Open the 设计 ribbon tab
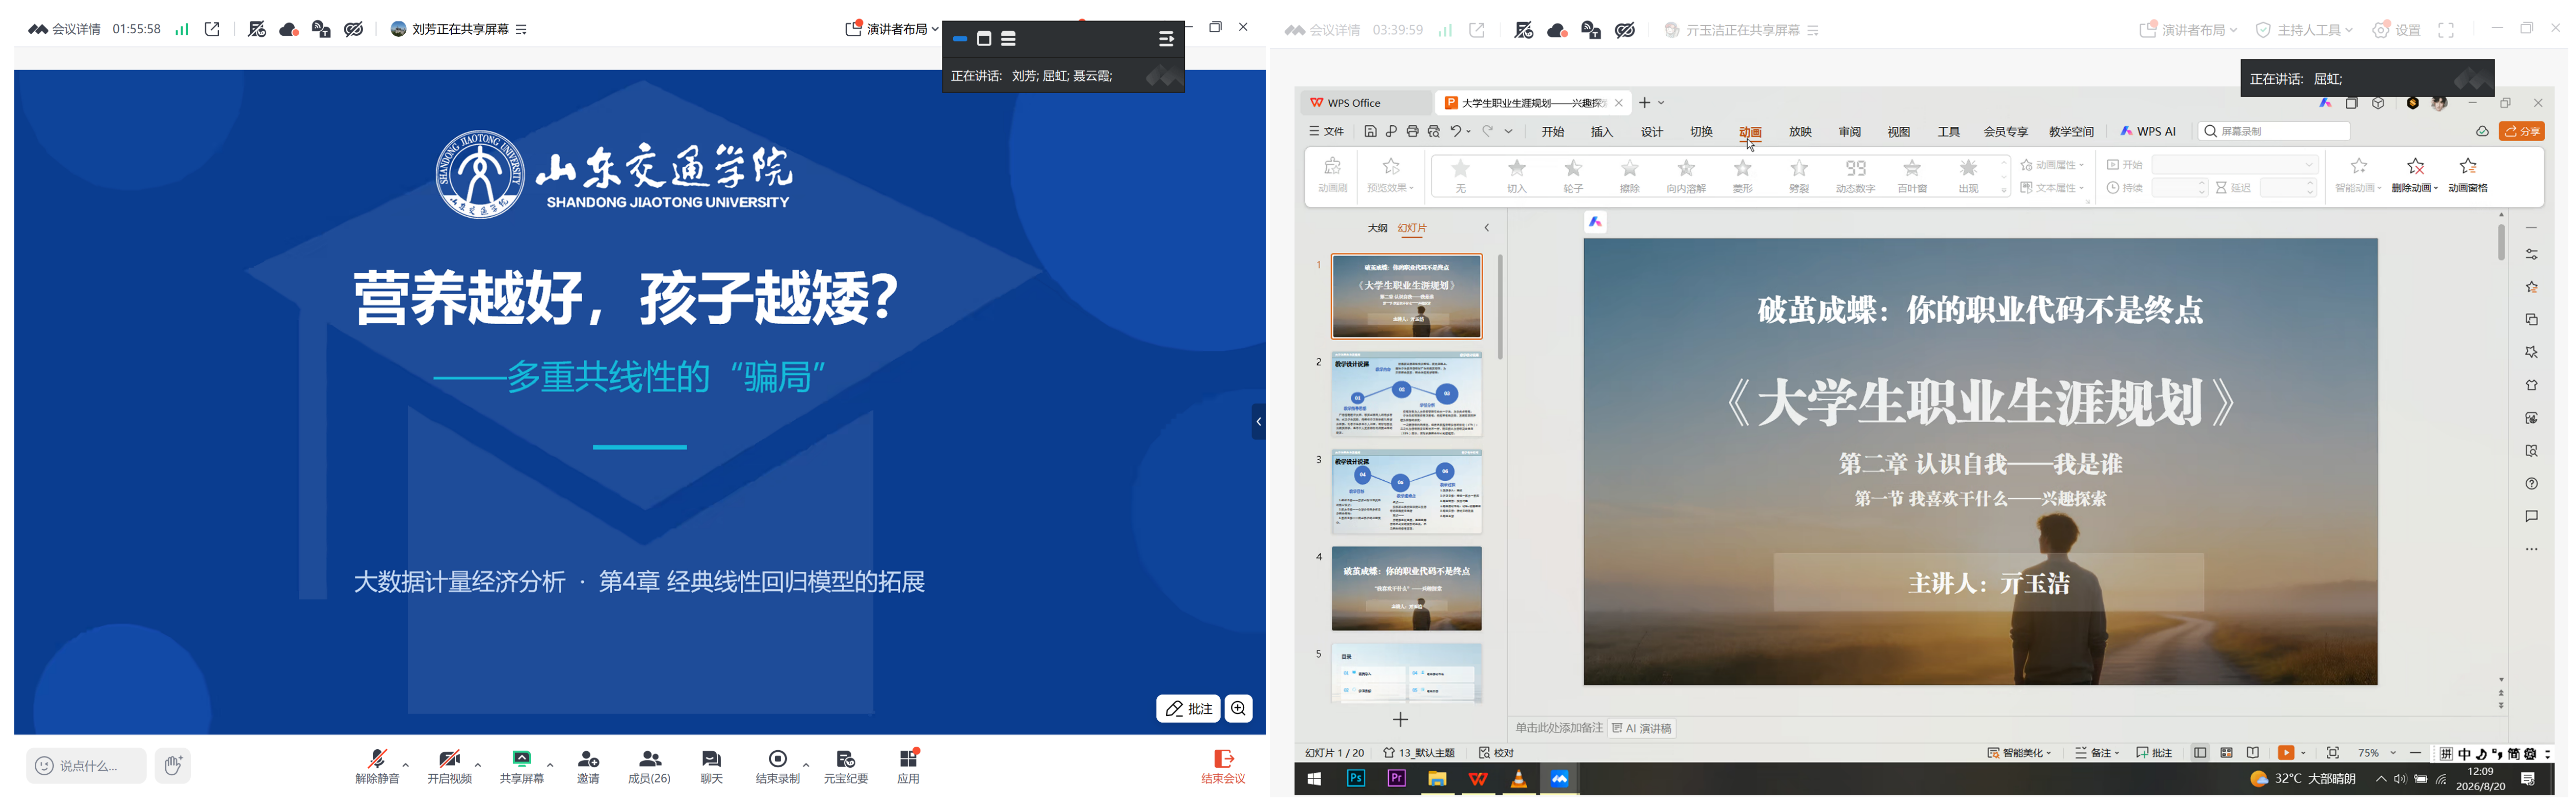Screen dimensions: 2576x805 [x=1652, y=132]
